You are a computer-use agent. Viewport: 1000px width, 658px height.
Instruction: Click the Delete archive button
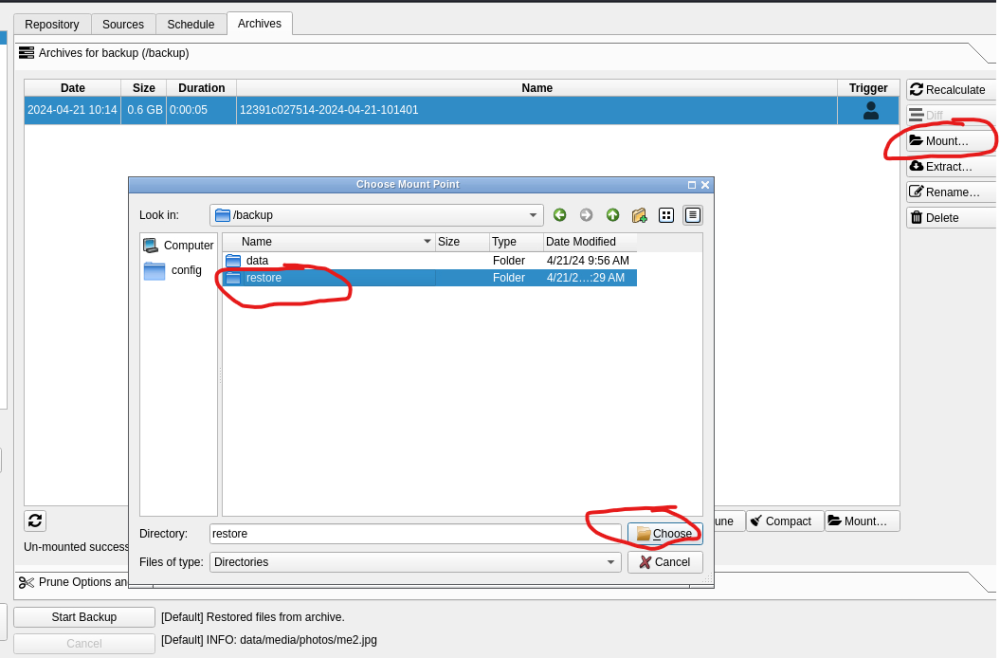[x=950, y=217]
